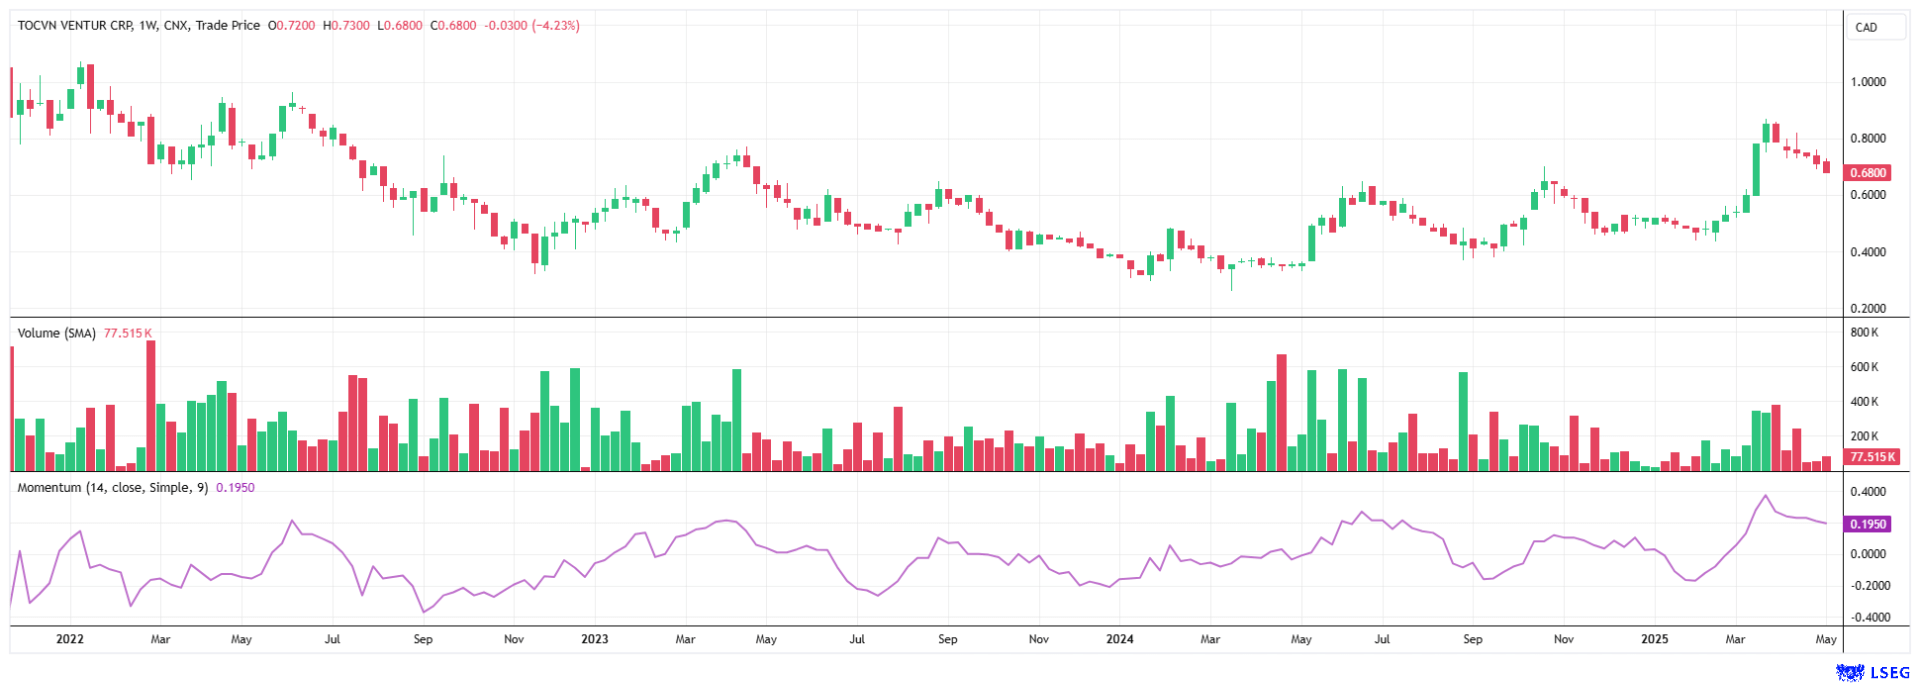The height and width of the screenshot is (684, 1920).
Task: Jump to 2025 marker on time axis
Action: pos(1654,639)
